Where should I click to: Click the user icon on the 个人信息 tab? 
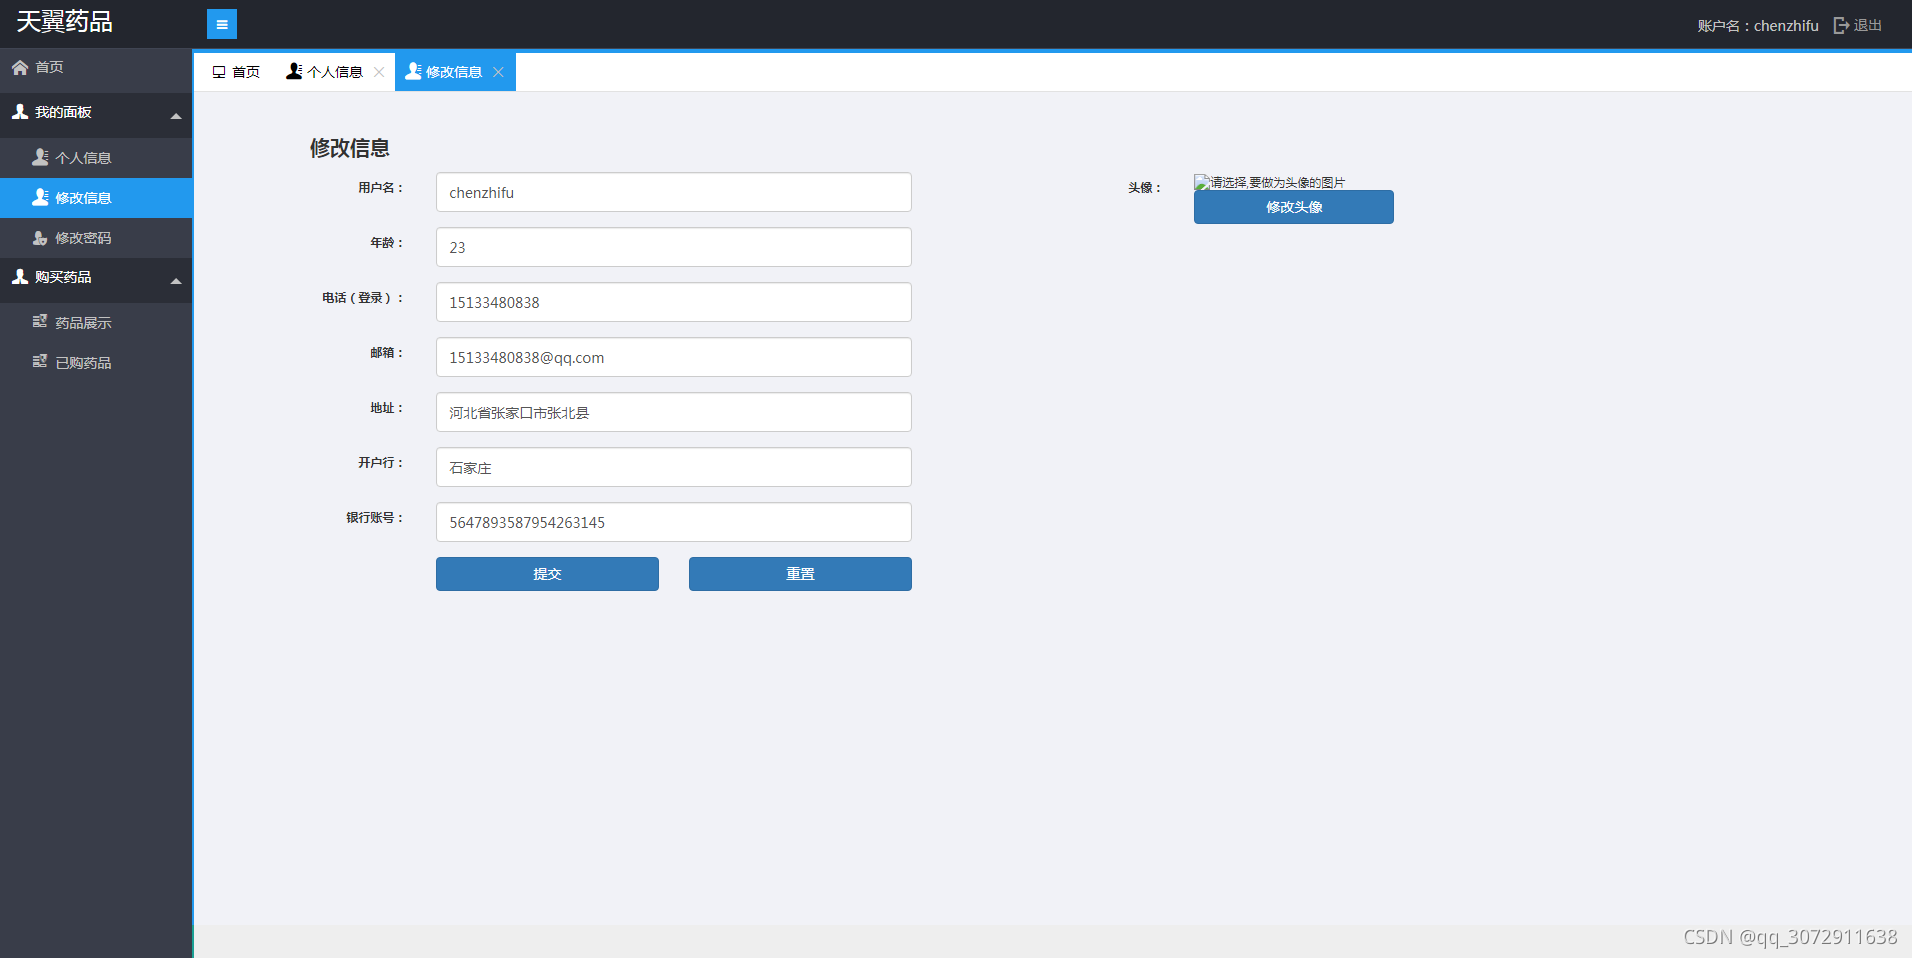click(294, 71)
